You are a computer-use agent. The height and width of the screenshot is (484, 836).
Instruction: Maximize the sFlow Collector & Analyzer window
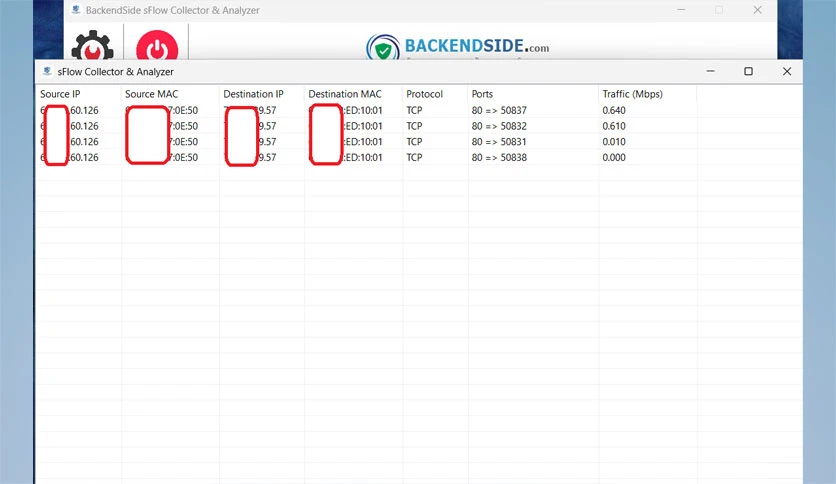[x=749, y=71]
